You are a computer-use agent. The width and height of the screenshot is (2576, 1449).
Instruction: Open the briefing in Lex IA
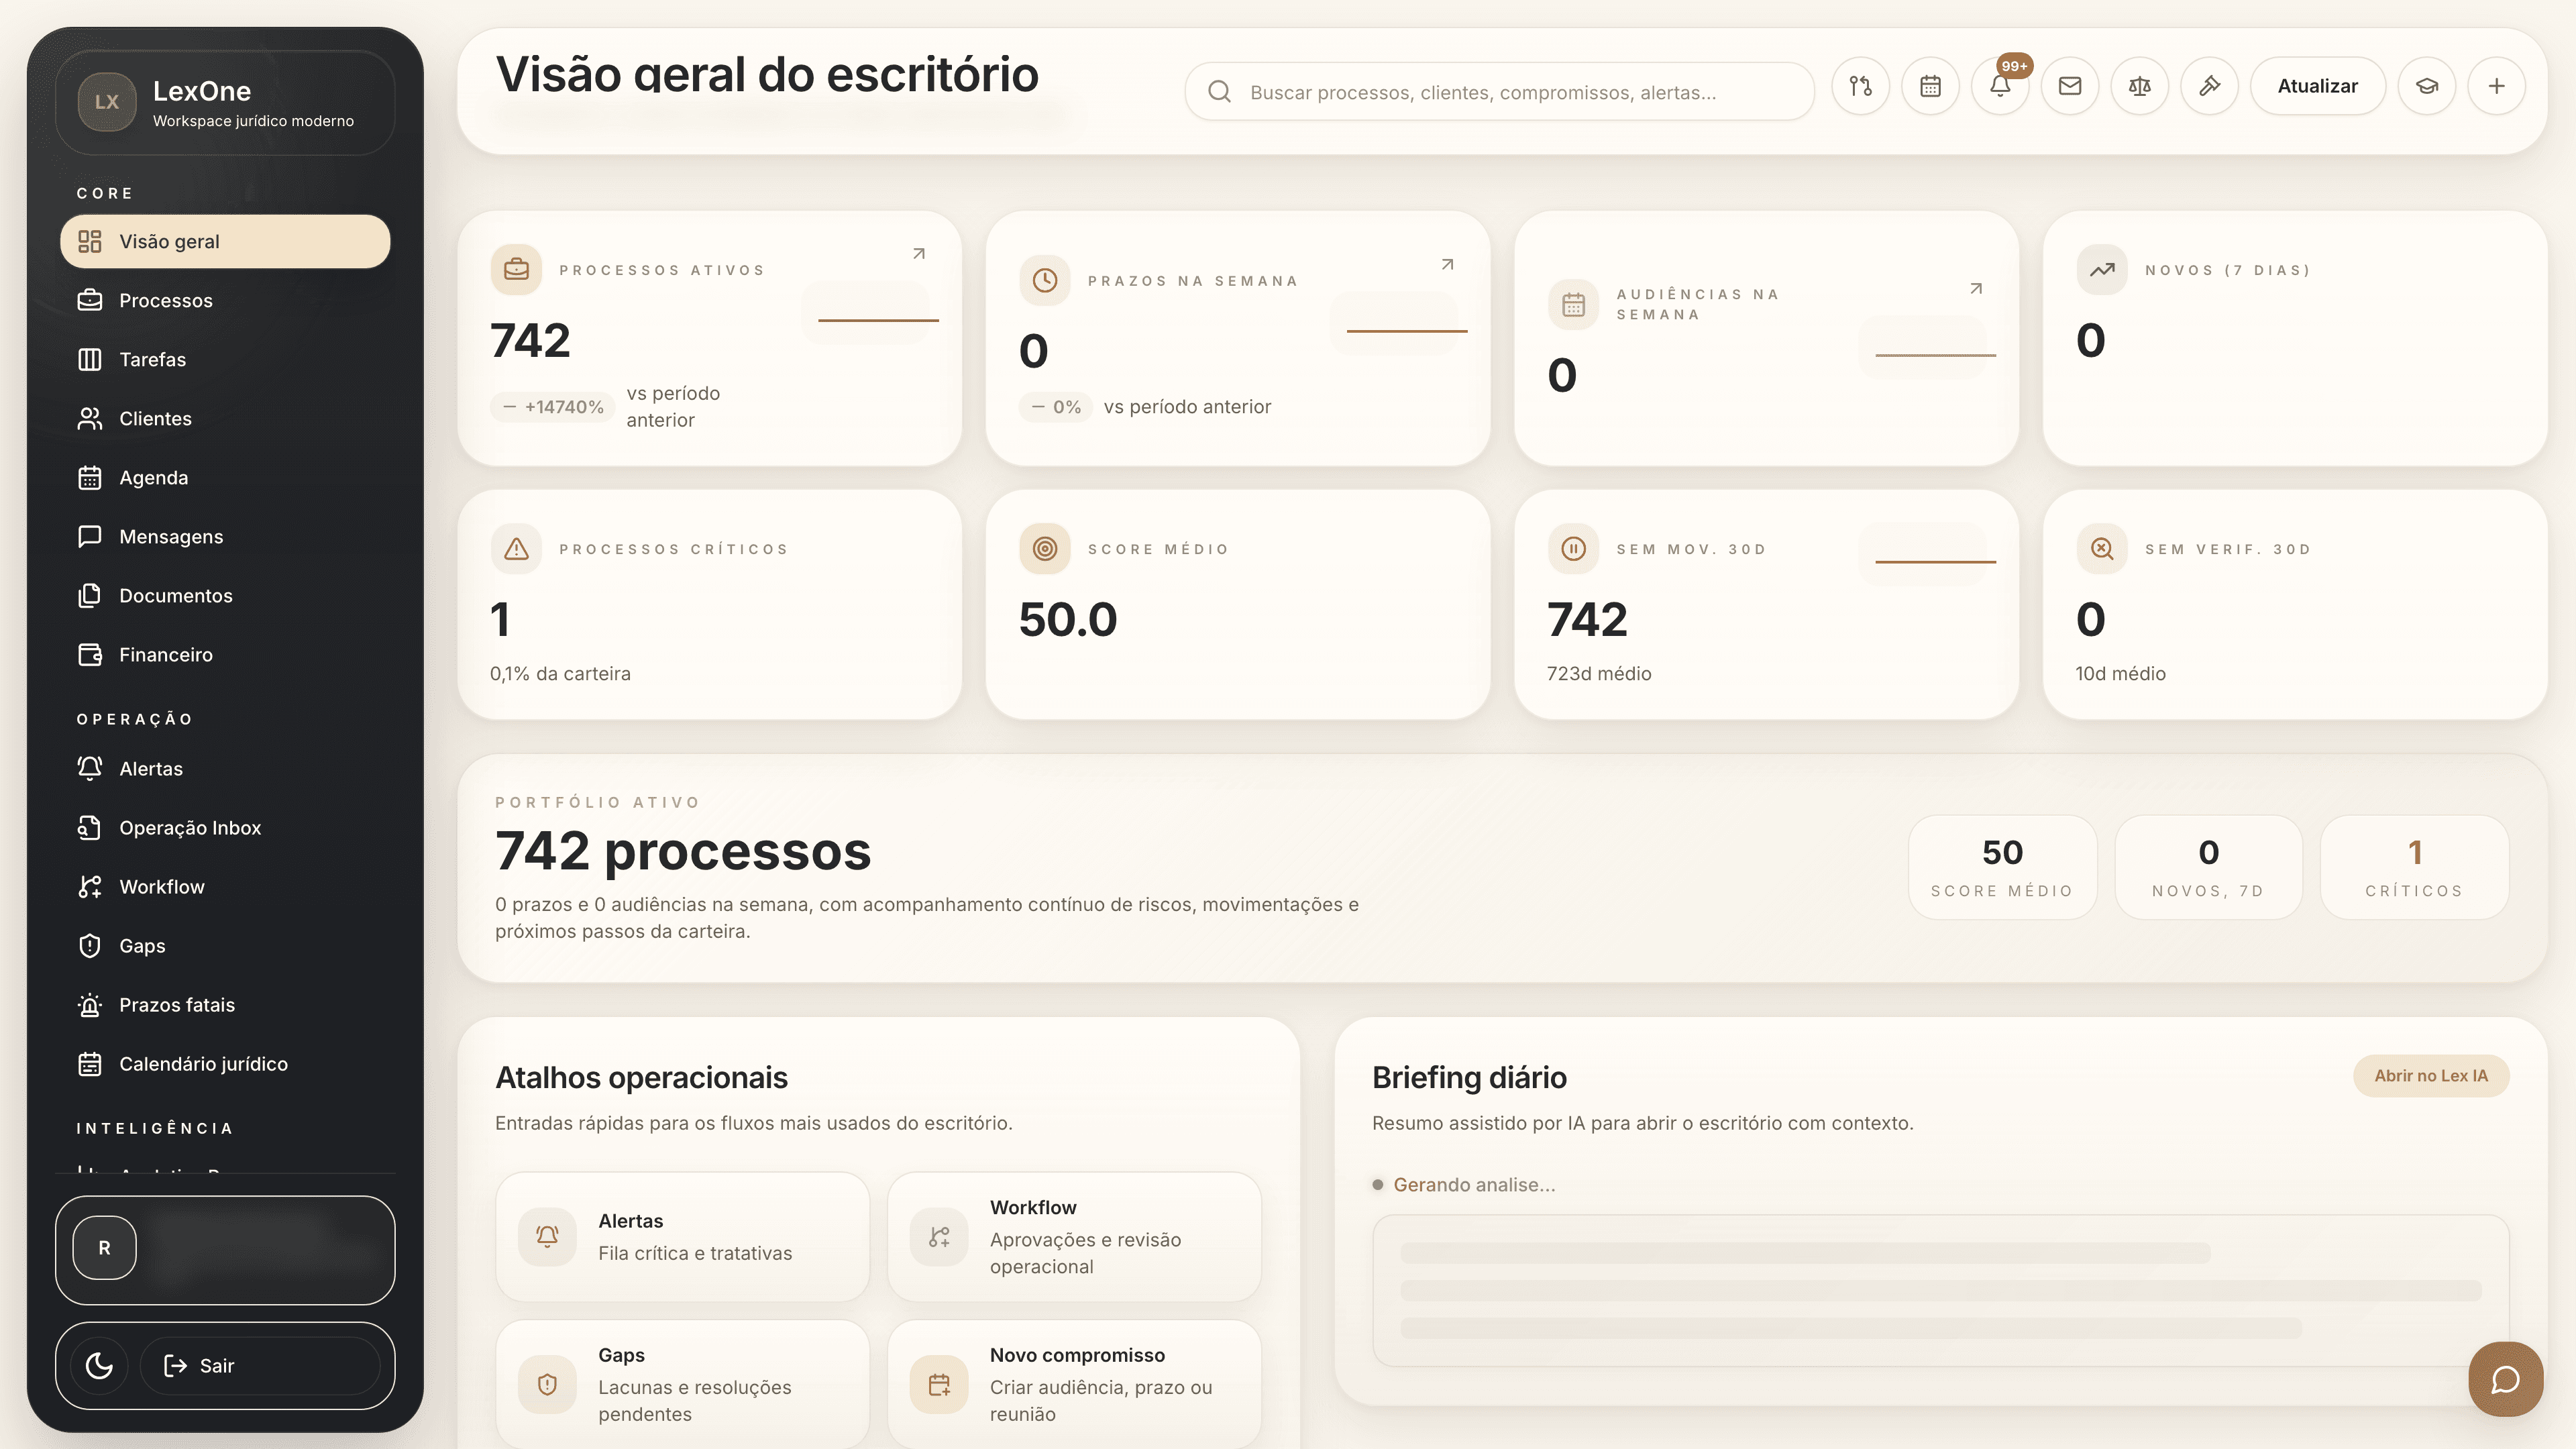tap(2430, 1076)
